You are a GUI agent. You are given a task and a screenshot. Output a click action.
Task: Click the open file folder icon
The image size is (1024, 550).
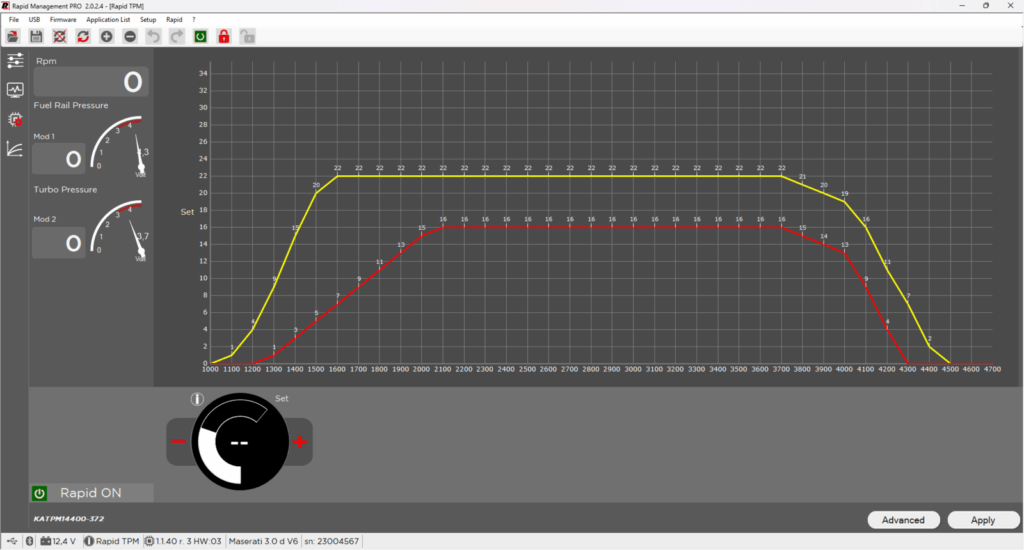13,36
